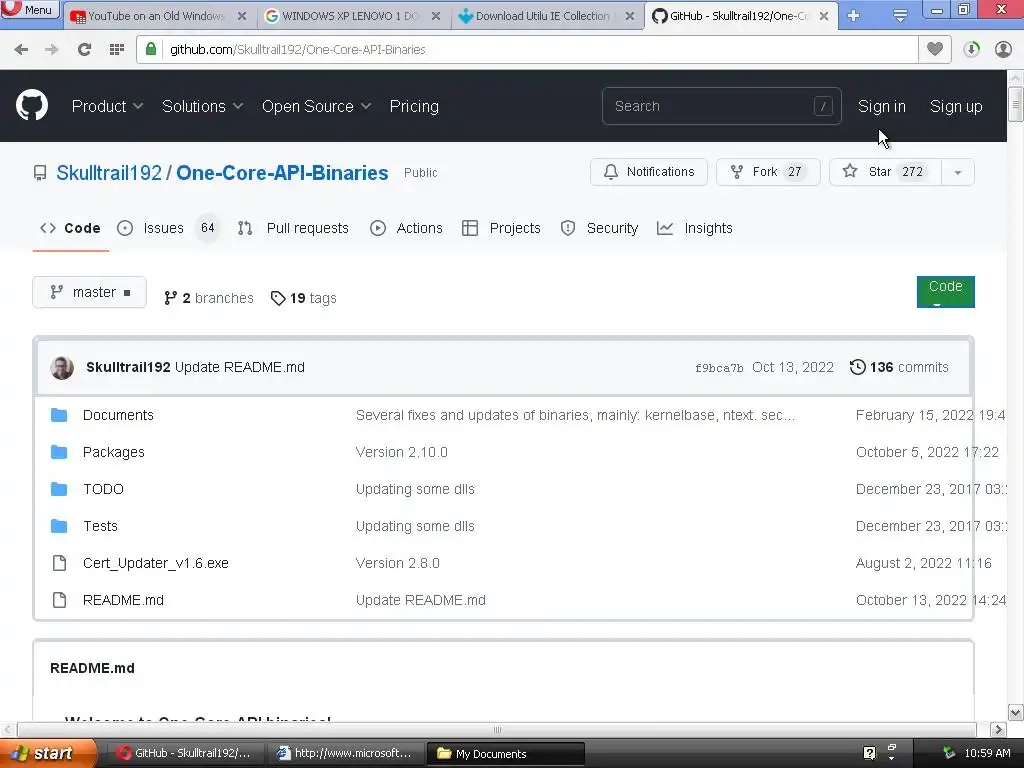
Task: Open Speed Dial grid icon
Action: 117,50
